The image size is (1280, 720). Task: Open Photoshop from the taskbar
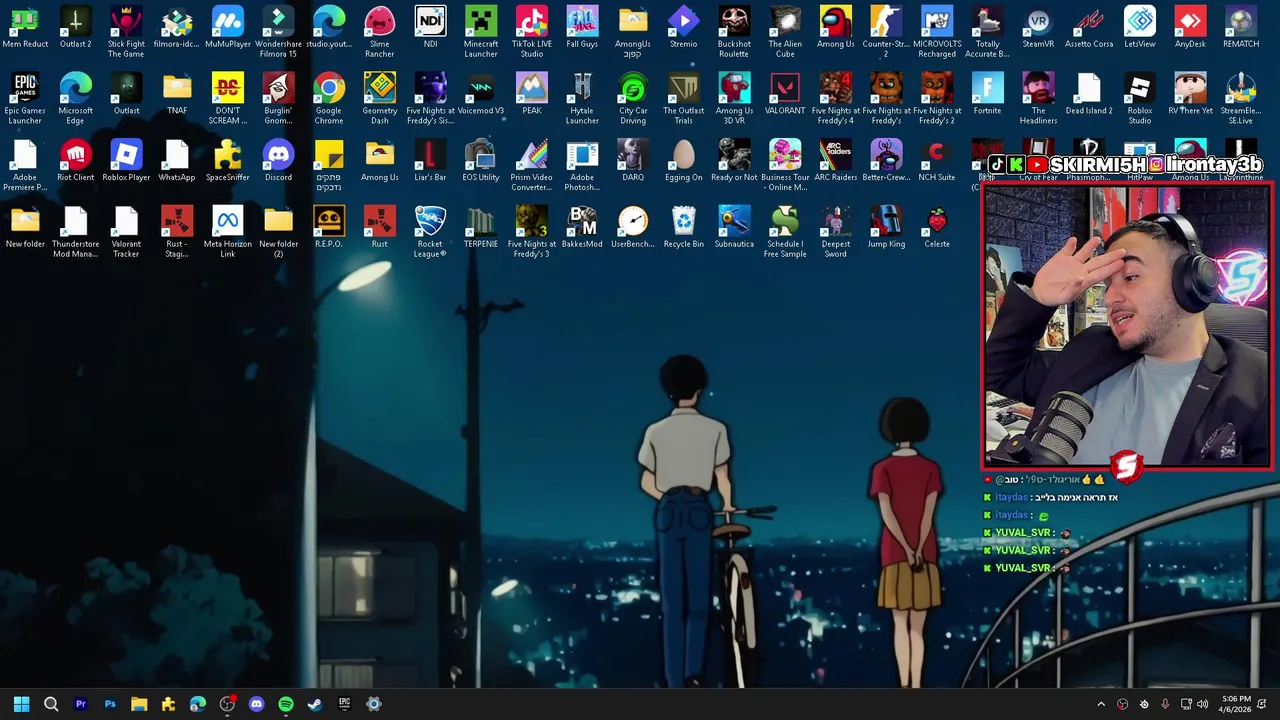tap(110, 704)
